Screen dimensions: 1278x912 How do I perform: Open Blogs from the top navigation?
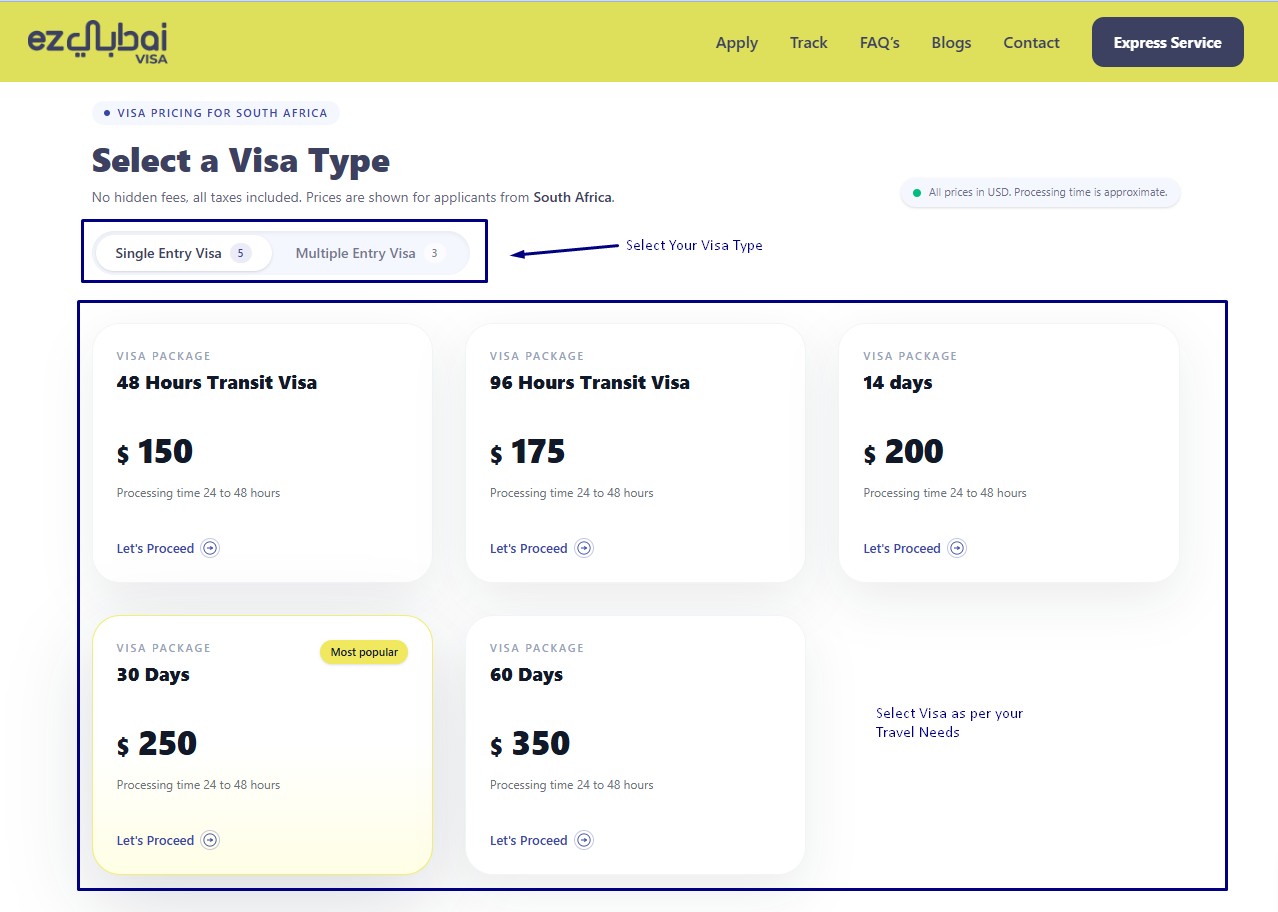click(951, 43)
